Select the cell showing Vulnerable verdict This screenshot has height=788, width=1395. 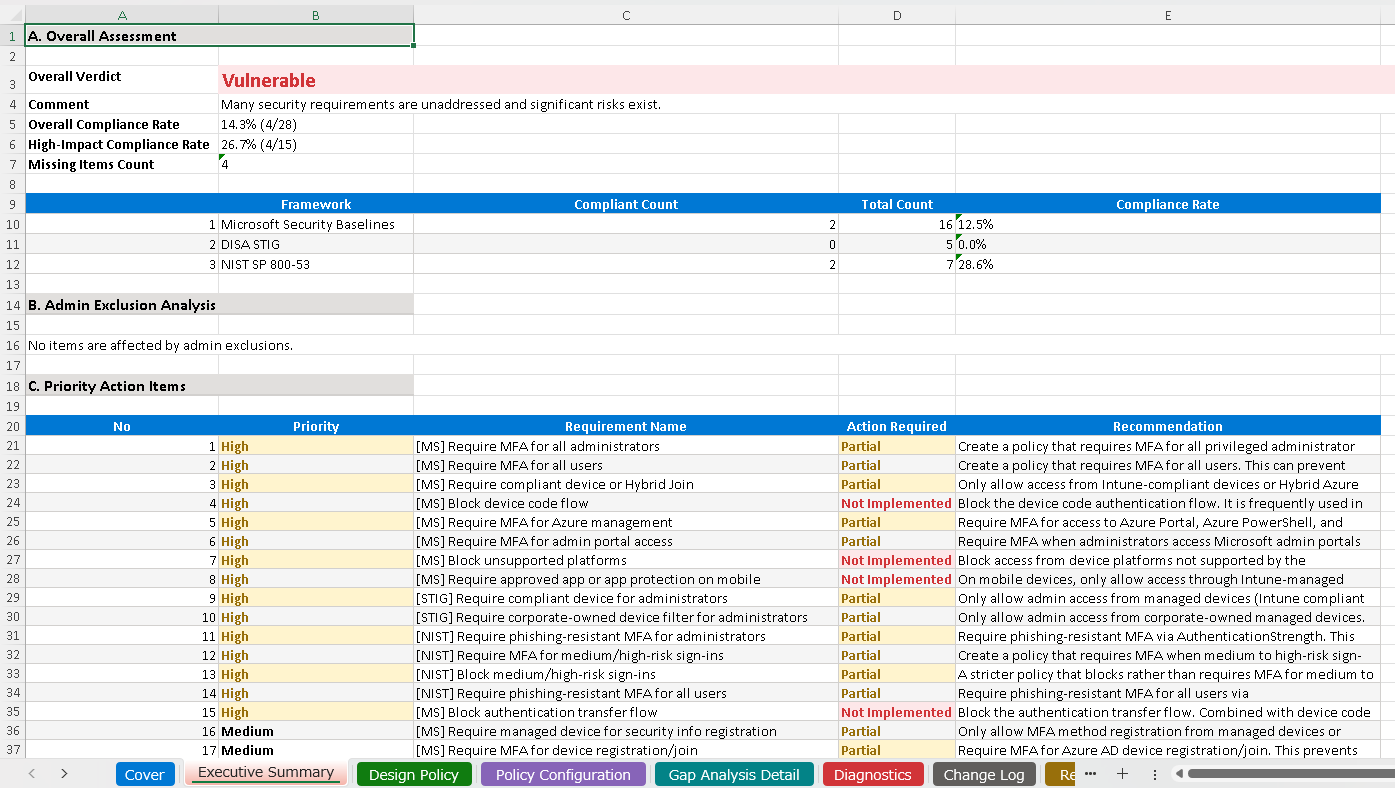point(280,79)
